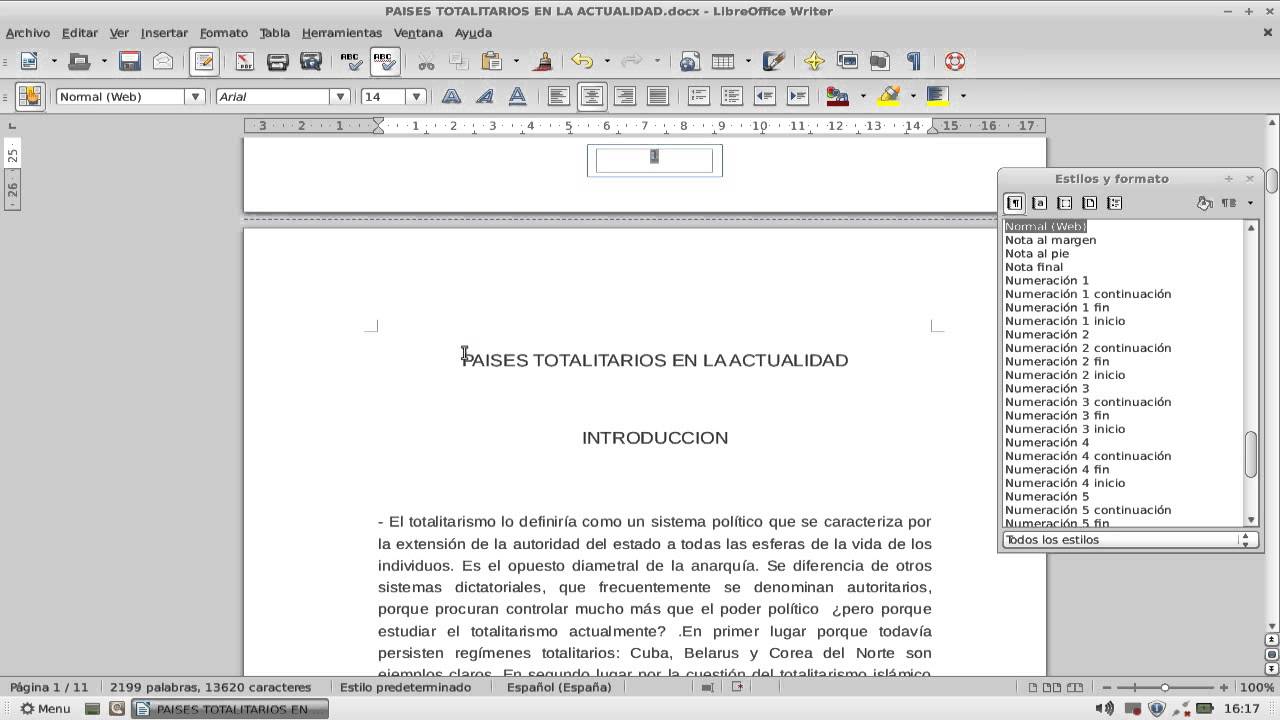Apply Underline formatting
Image resolution: width=1280 pixels, height=720 pixels.
518,96
